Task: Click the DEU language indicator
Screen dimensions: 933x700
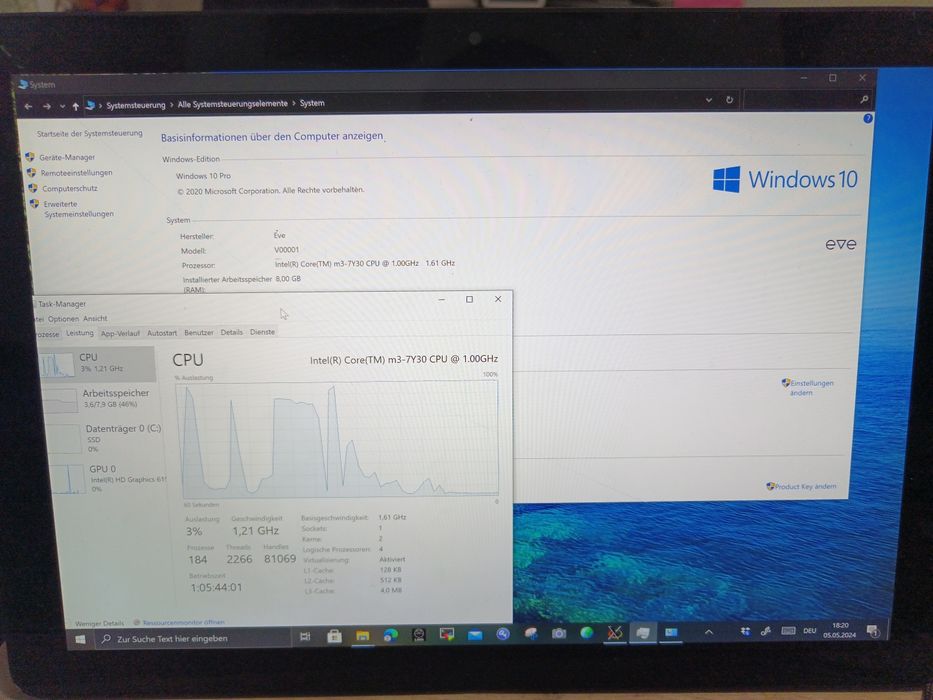Action: tap(810, 630)
